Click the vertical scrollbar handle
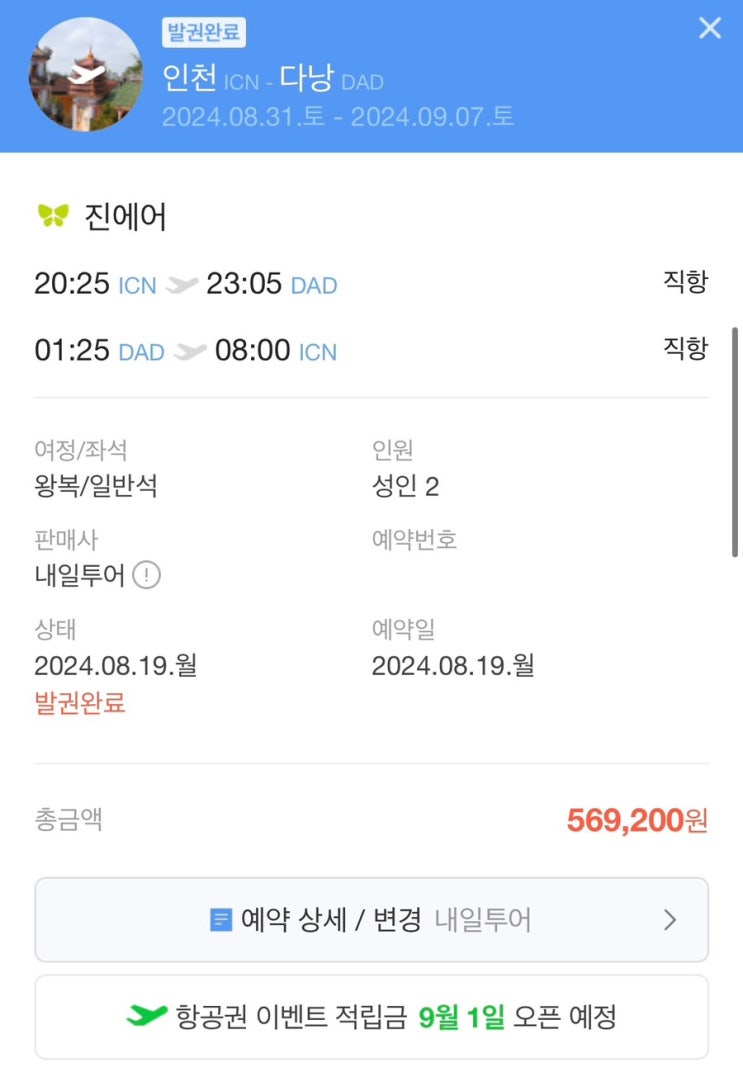 [x=736, y=440]
